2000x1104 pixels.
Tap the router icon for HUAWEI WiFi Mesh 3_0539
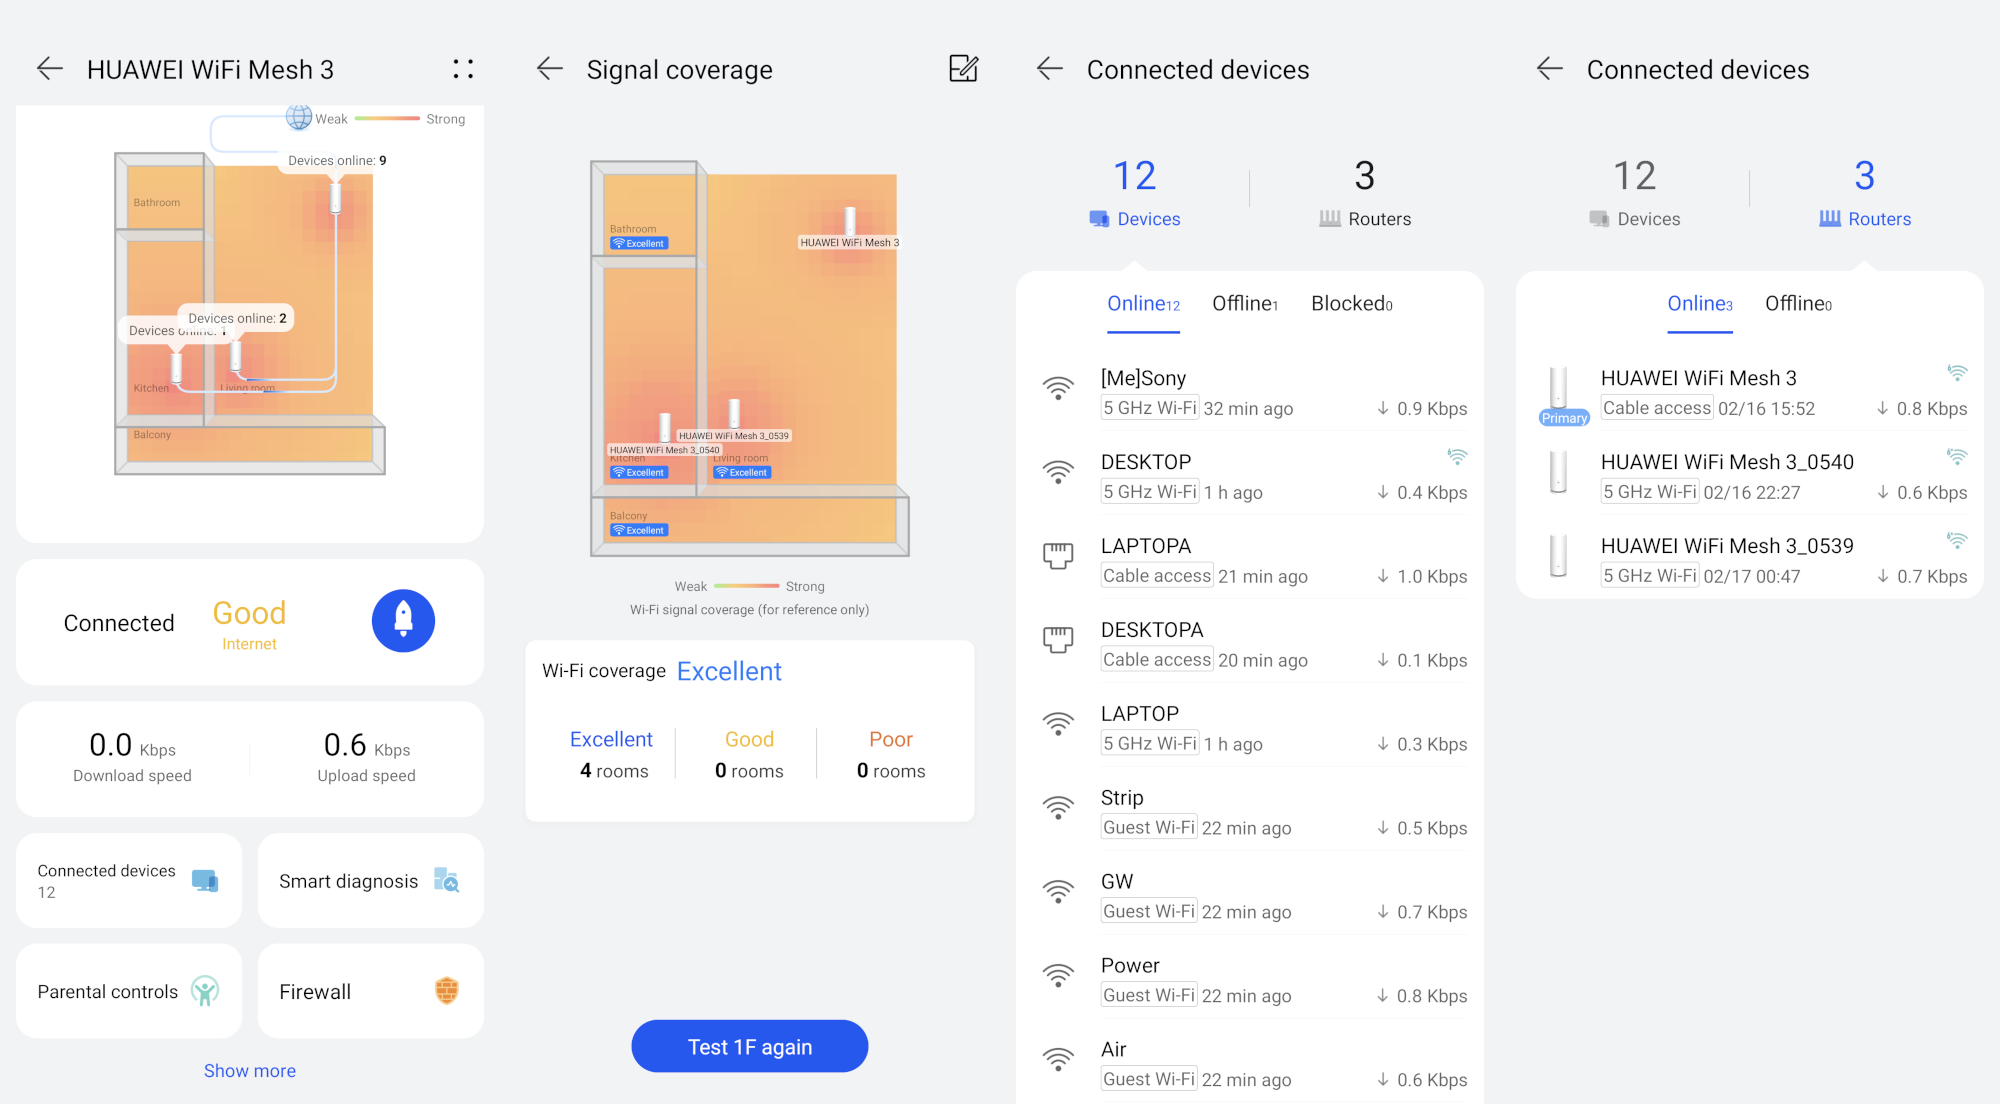pos(1558,556)
